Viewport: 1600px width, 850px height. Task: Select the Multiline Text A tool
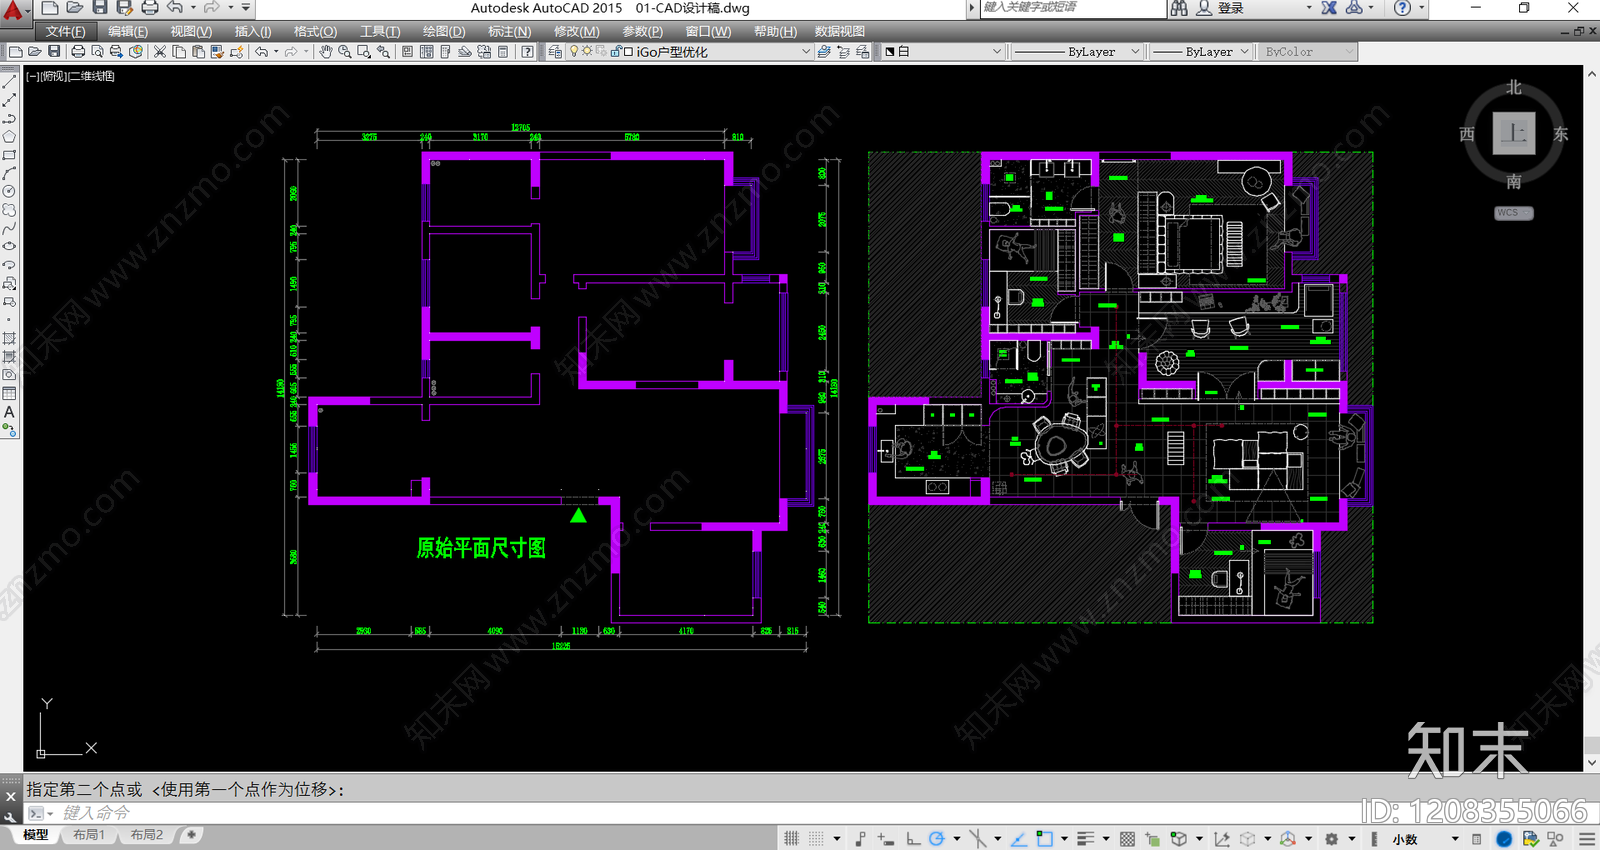click(x=9, y=412)
